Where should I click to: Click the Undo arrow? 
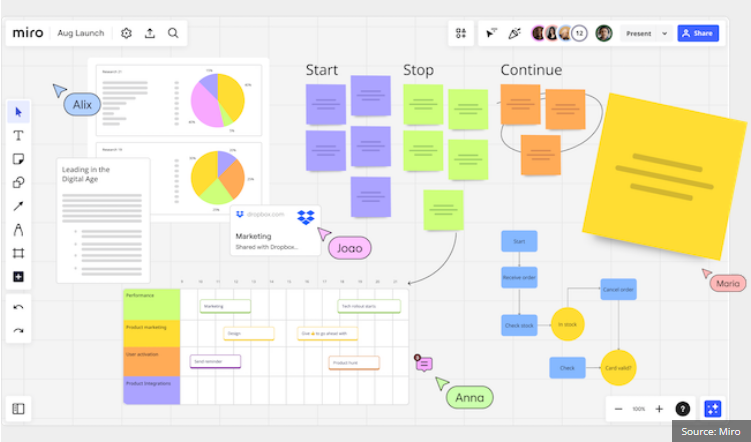(x=18, y=306)
